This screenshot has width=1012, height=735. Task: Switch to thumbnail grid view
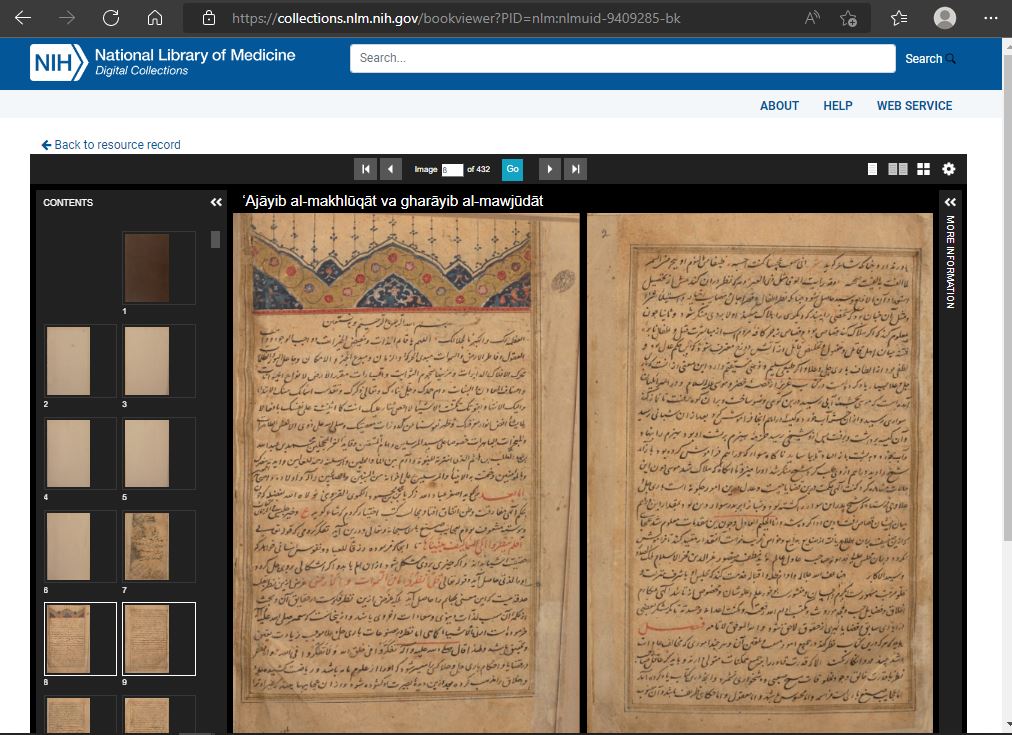[x=924, y=169]
